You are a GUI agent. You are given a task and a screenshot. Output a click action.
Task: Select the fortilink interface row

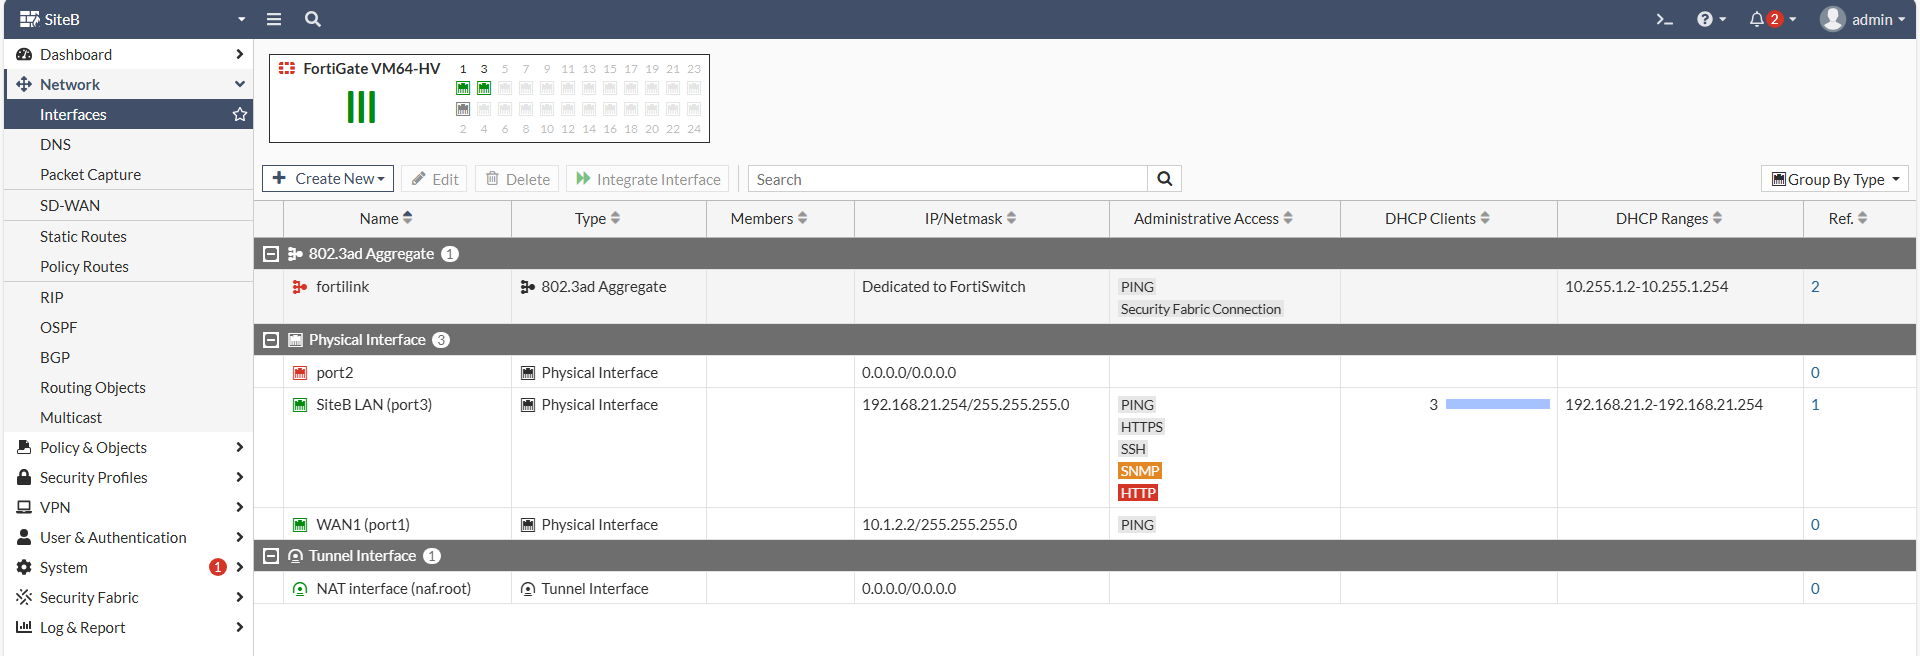[1085, 297]
